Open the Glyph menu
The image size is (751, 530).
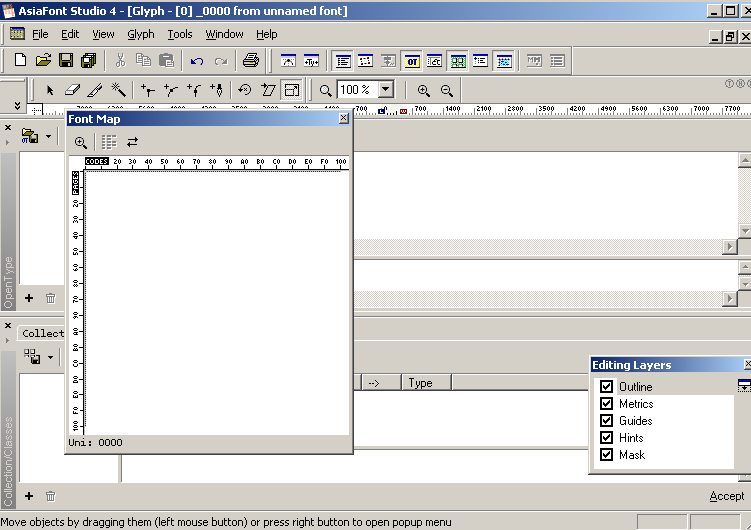141,34
